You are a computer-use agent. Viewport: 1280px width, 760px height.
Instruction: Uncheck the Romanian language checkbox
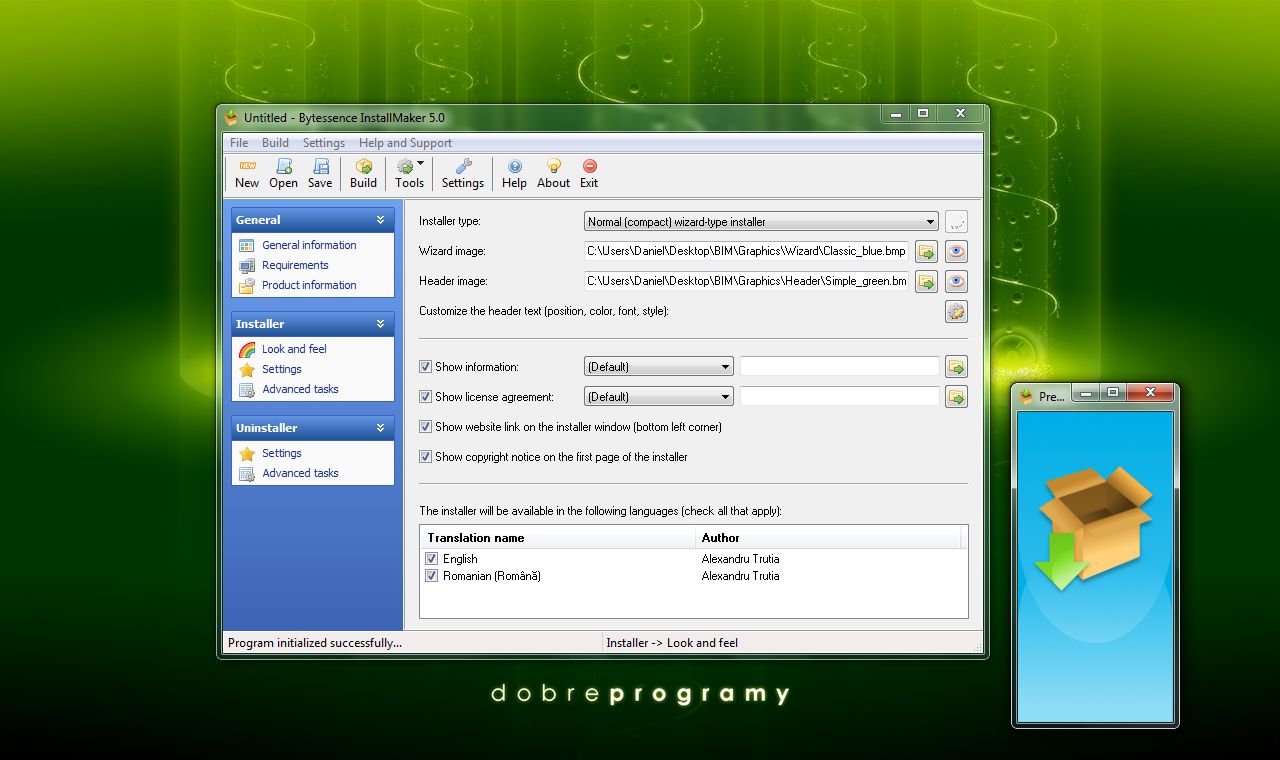(x=432, y=576)
